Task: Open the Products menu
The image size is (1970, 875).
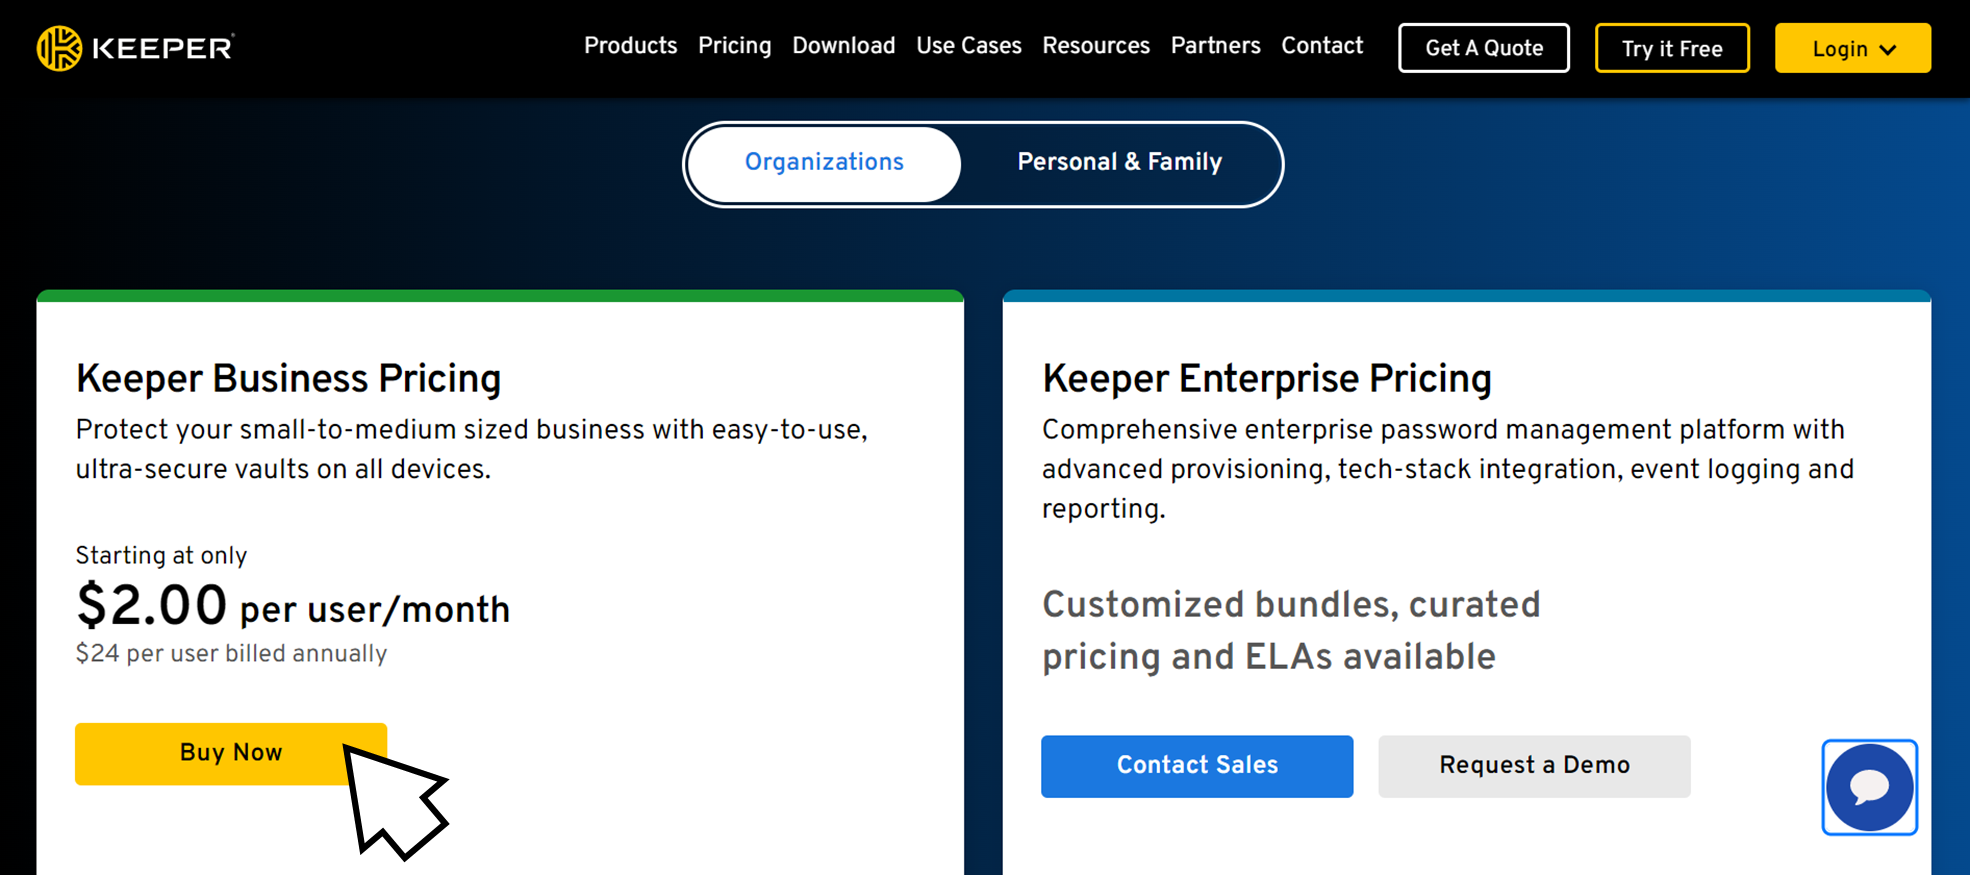Action: coord(630,46)
